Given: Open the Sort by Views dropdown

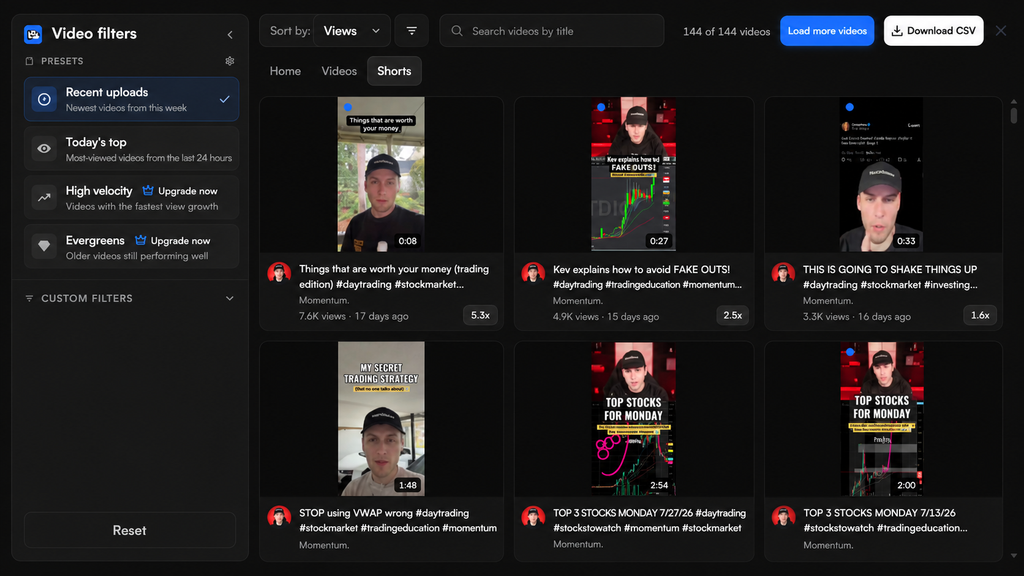Looking at the screenshot, I should [x=351, y=31].
